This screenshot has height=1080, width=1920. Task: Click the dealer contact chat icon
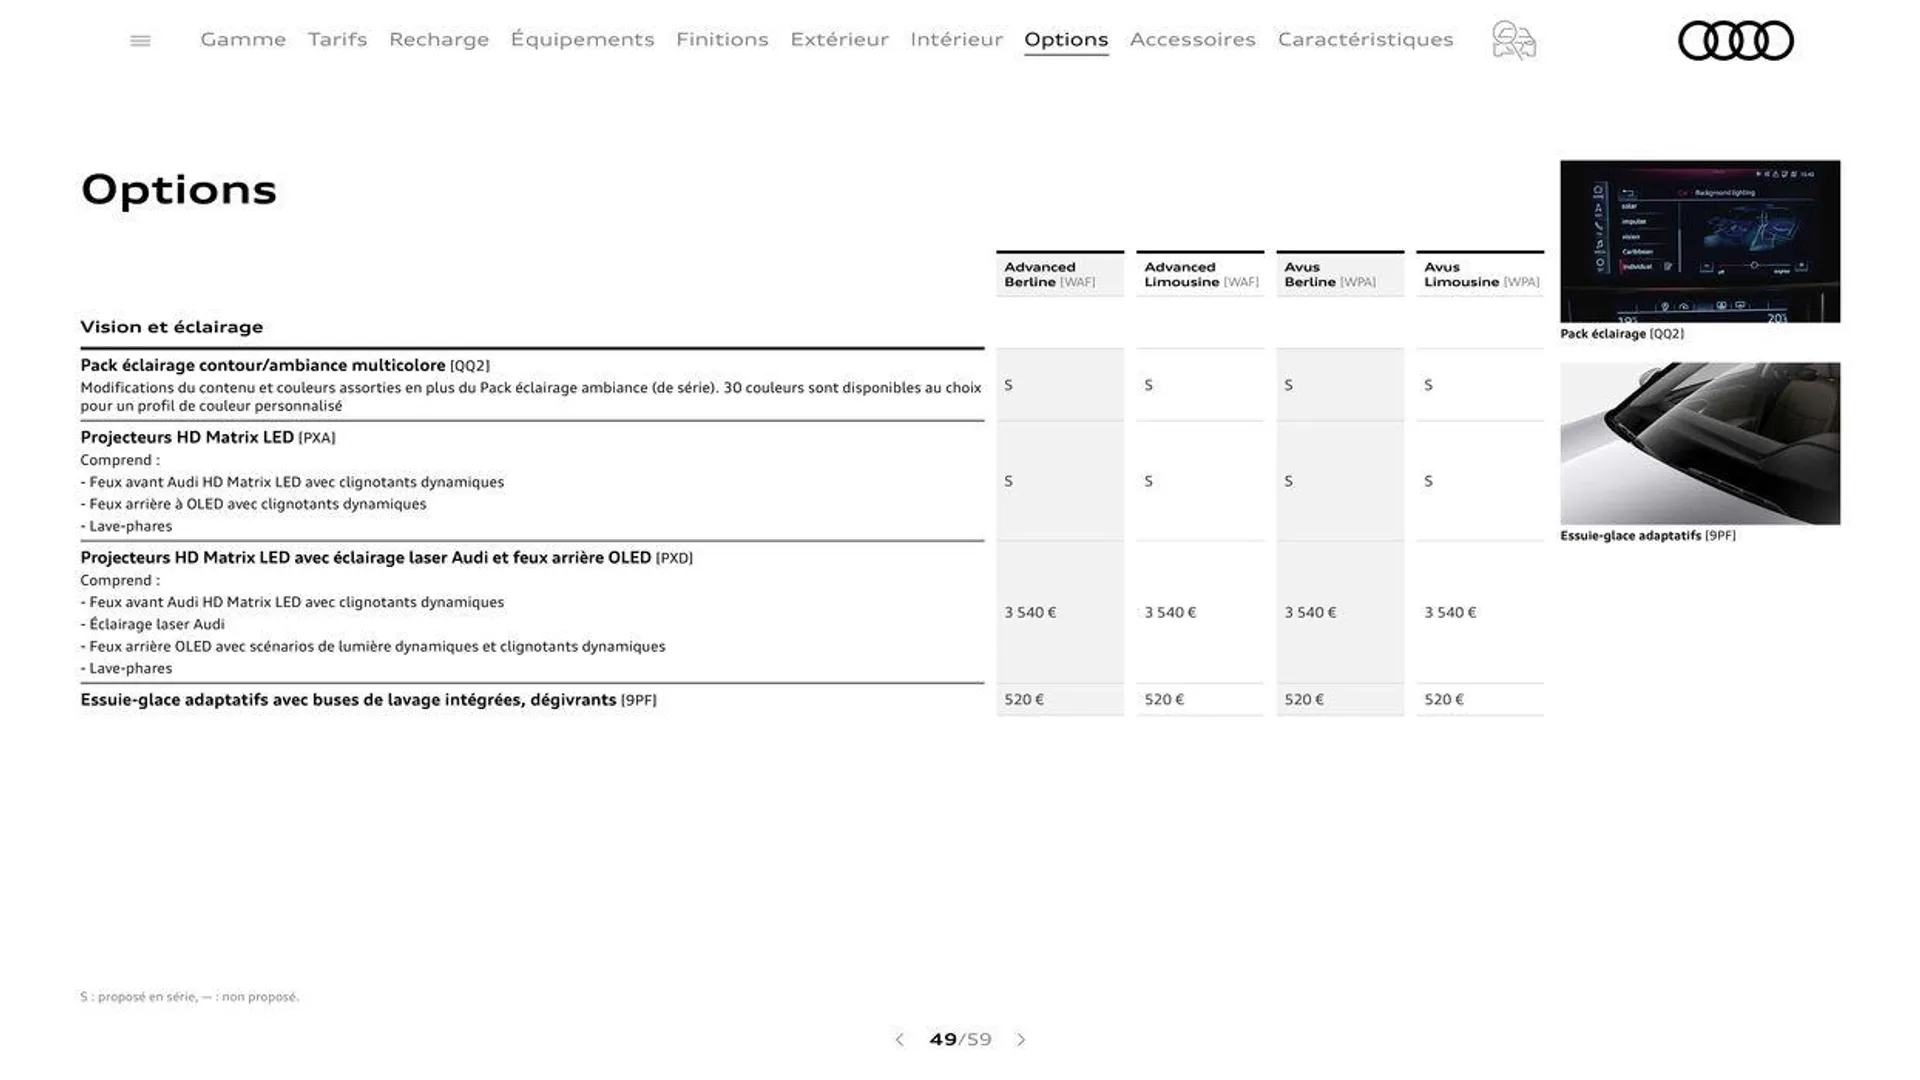[1513, 41]
